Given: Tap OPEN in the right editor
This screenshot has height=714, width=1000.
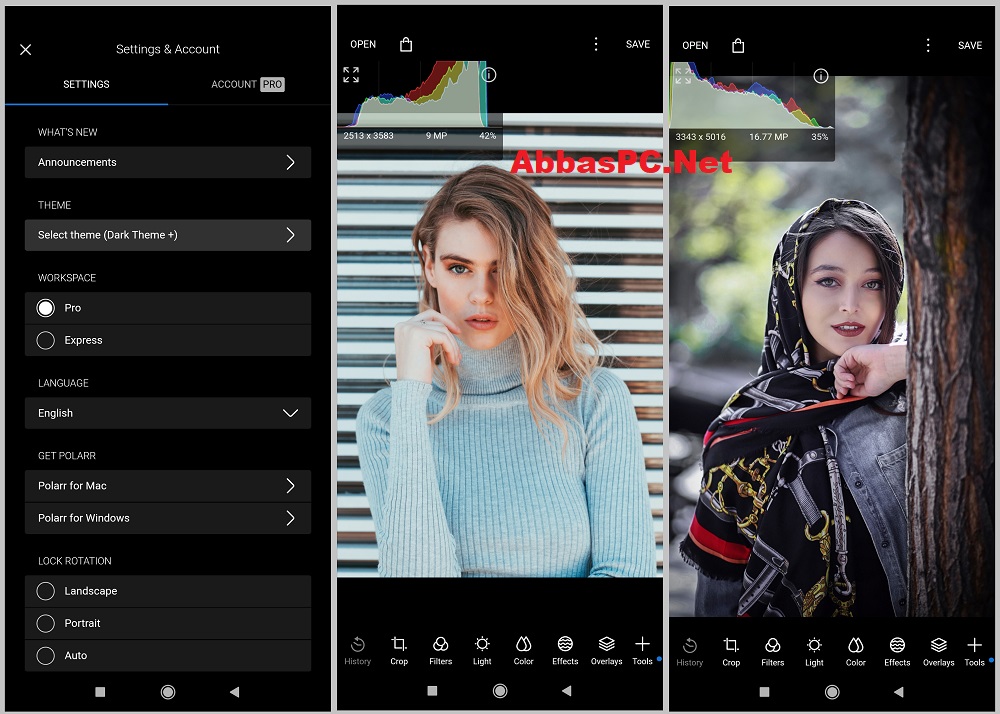Looking at the screenshot, I should (695, 45).
